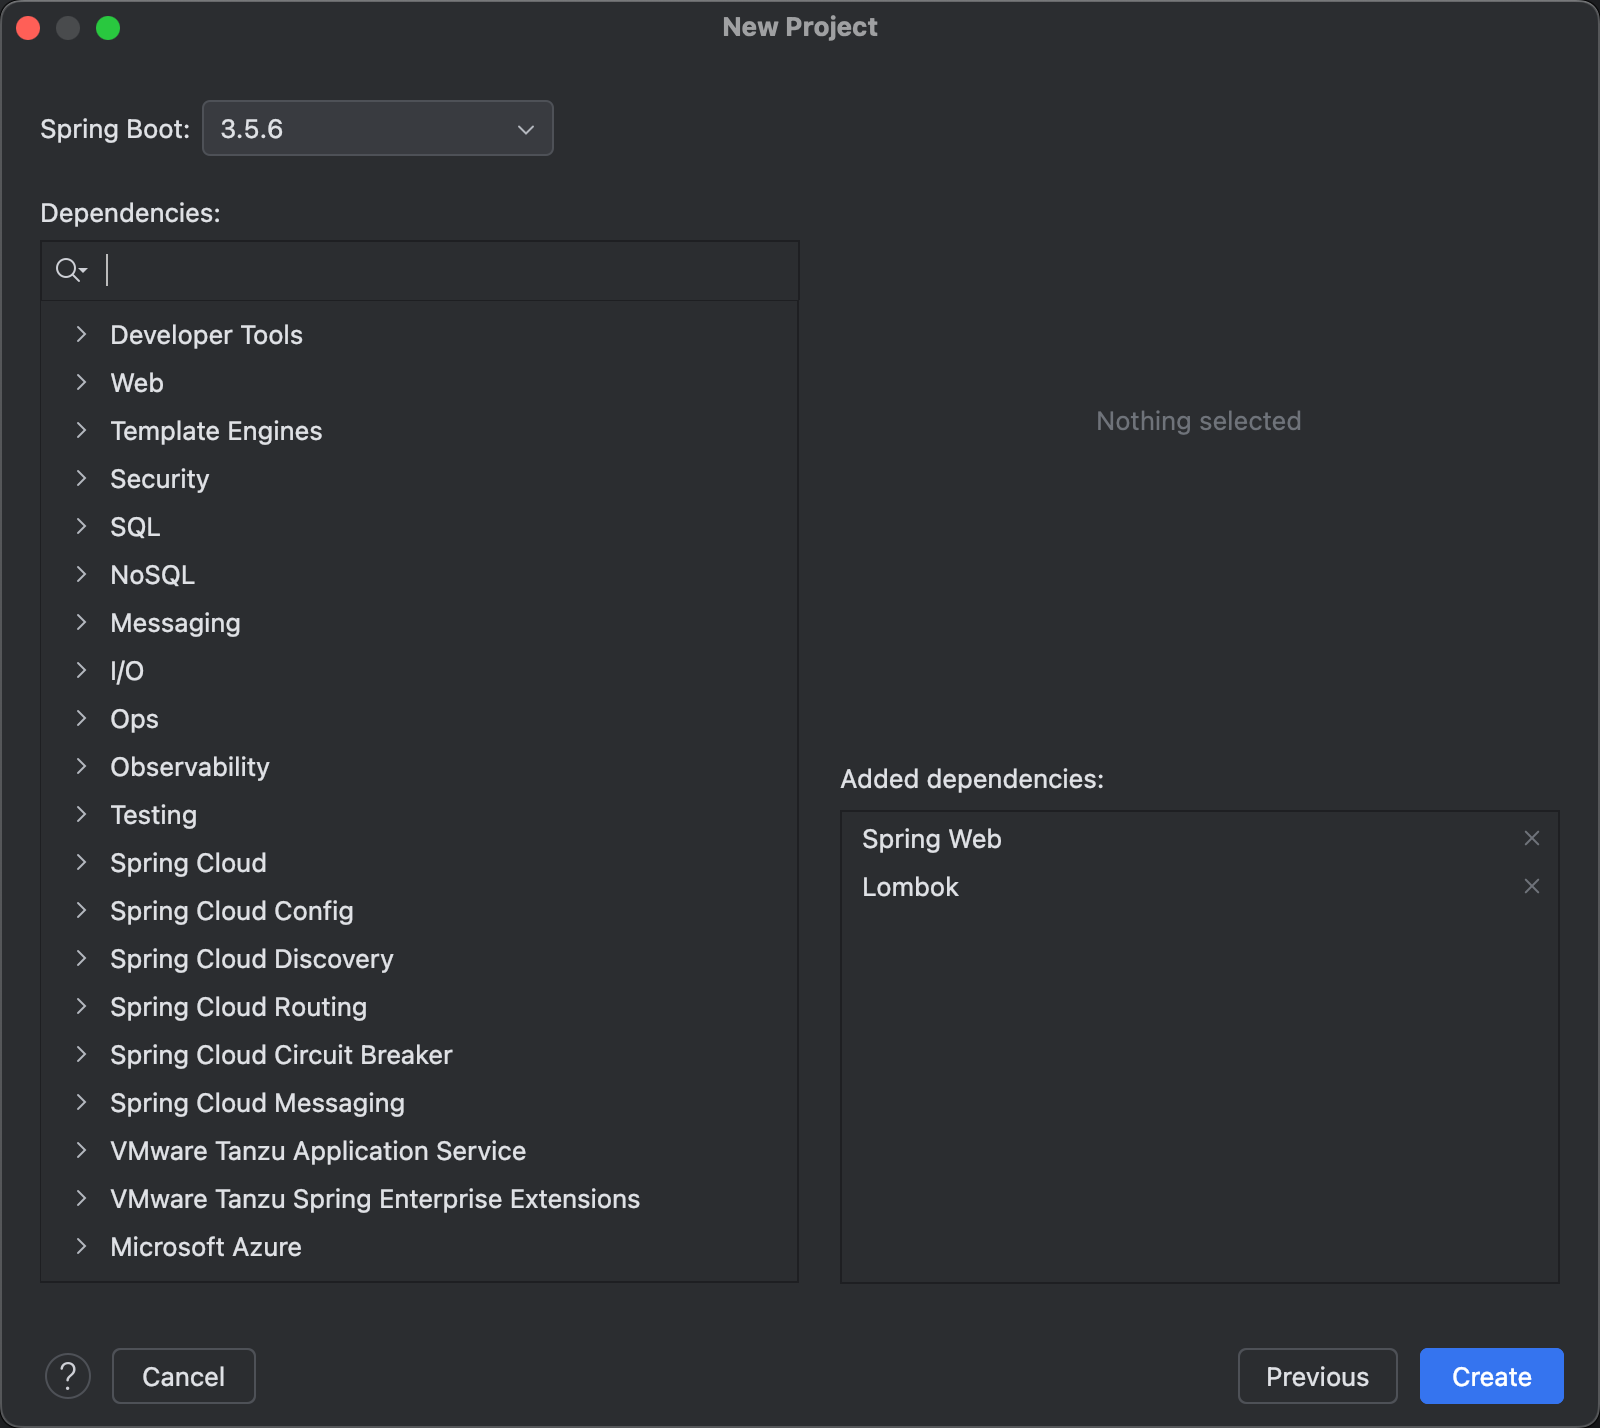
Task: Remove the Spring Web dependency
Action: [x=1531, y=838]
